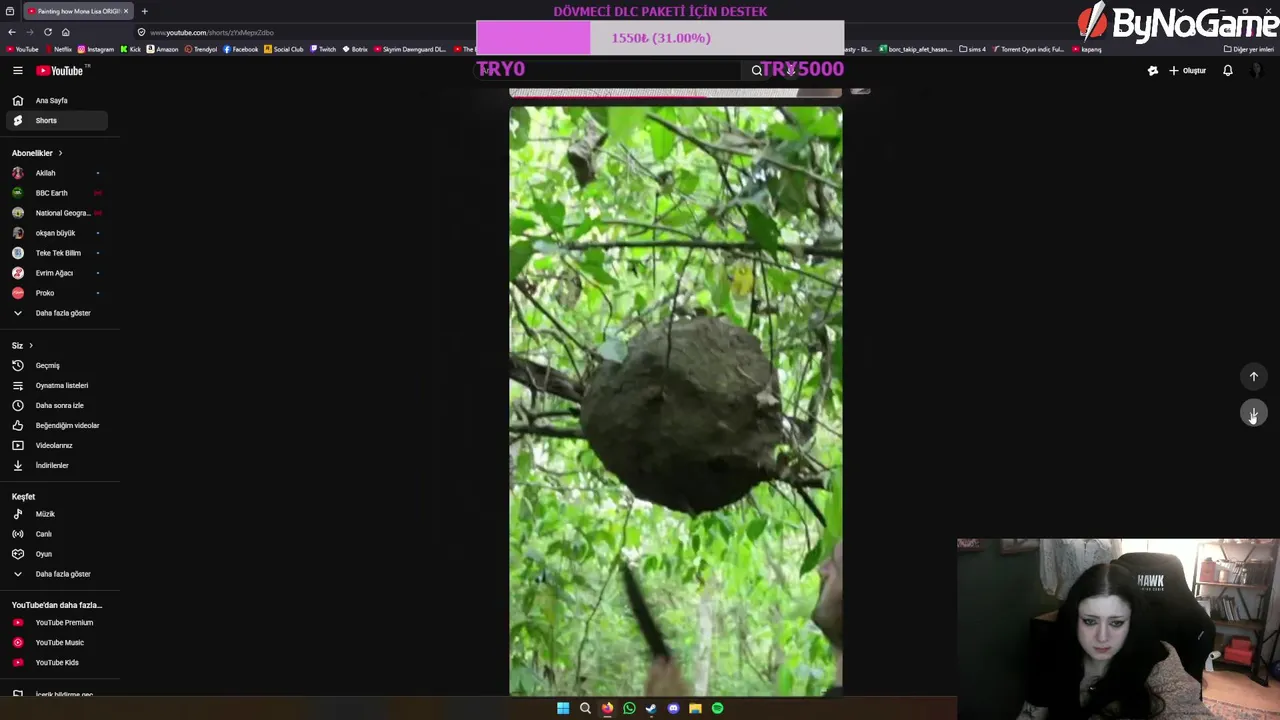
Task: Expand the Abonelikler section
Action: 37,153
